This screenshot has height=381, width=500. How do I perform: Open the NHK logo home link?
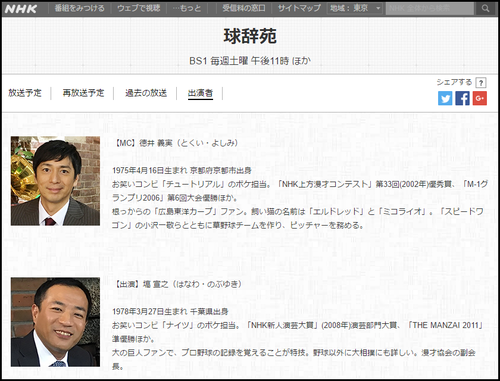click(x=21, y=9)
